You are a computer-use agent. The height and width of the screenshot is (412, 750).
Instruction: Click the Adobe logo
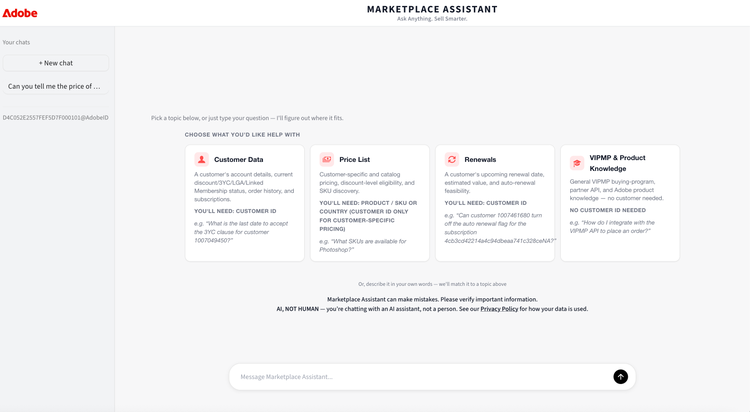click(x=20, y=13)
